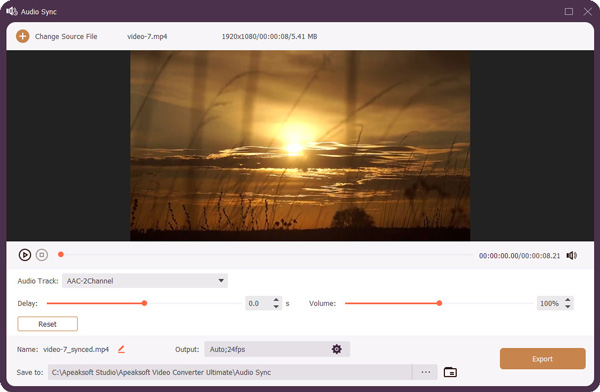Click the file name video-7.mp4

pos(147,36)
